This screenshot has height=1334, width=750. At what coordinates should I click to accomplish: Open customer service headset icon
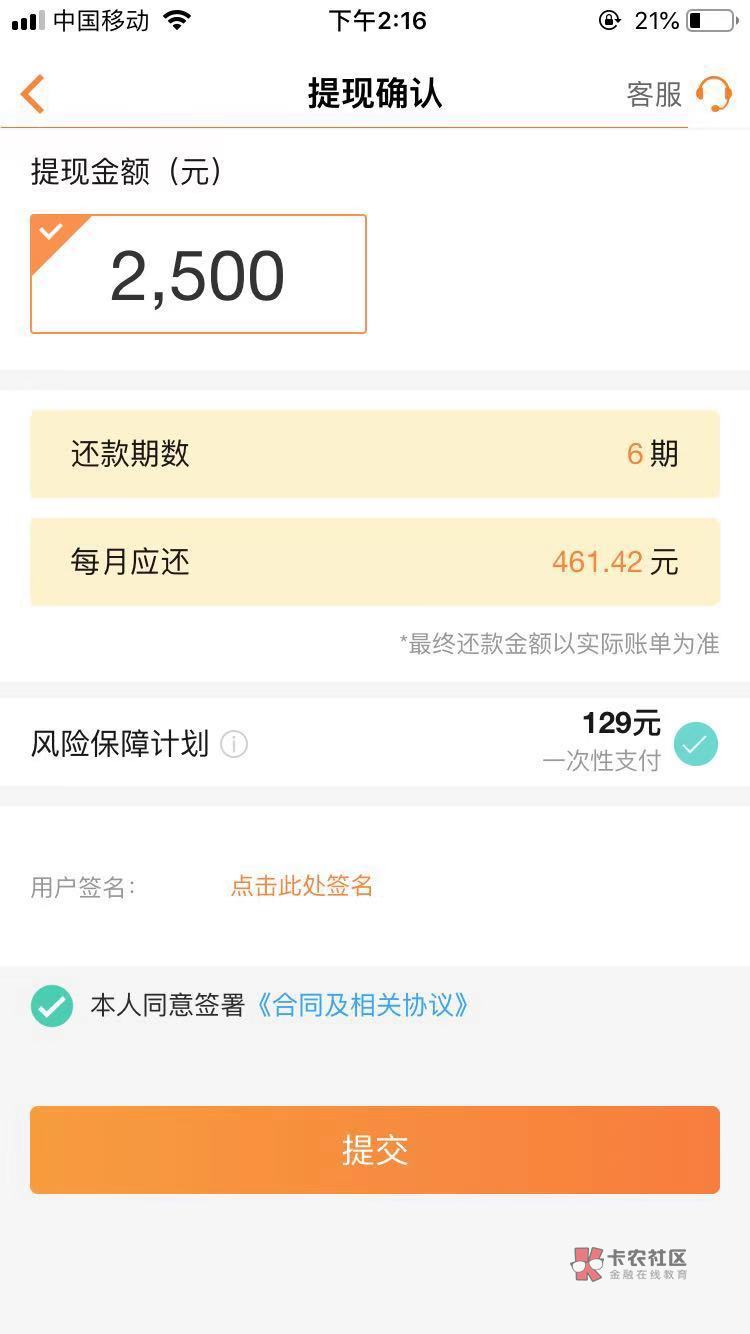714,95
